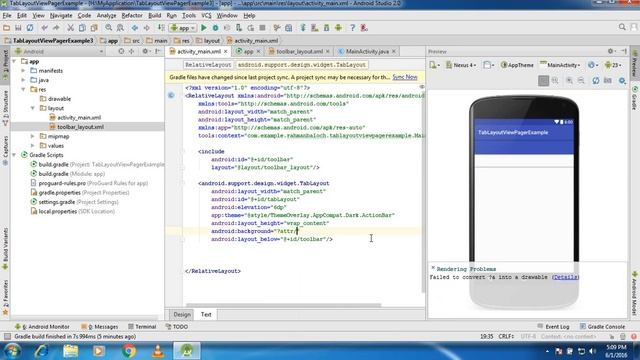Click the green Android robot toolbar icon
The width and height of the screenshot is (640, 360).
(x=338, y=28)
